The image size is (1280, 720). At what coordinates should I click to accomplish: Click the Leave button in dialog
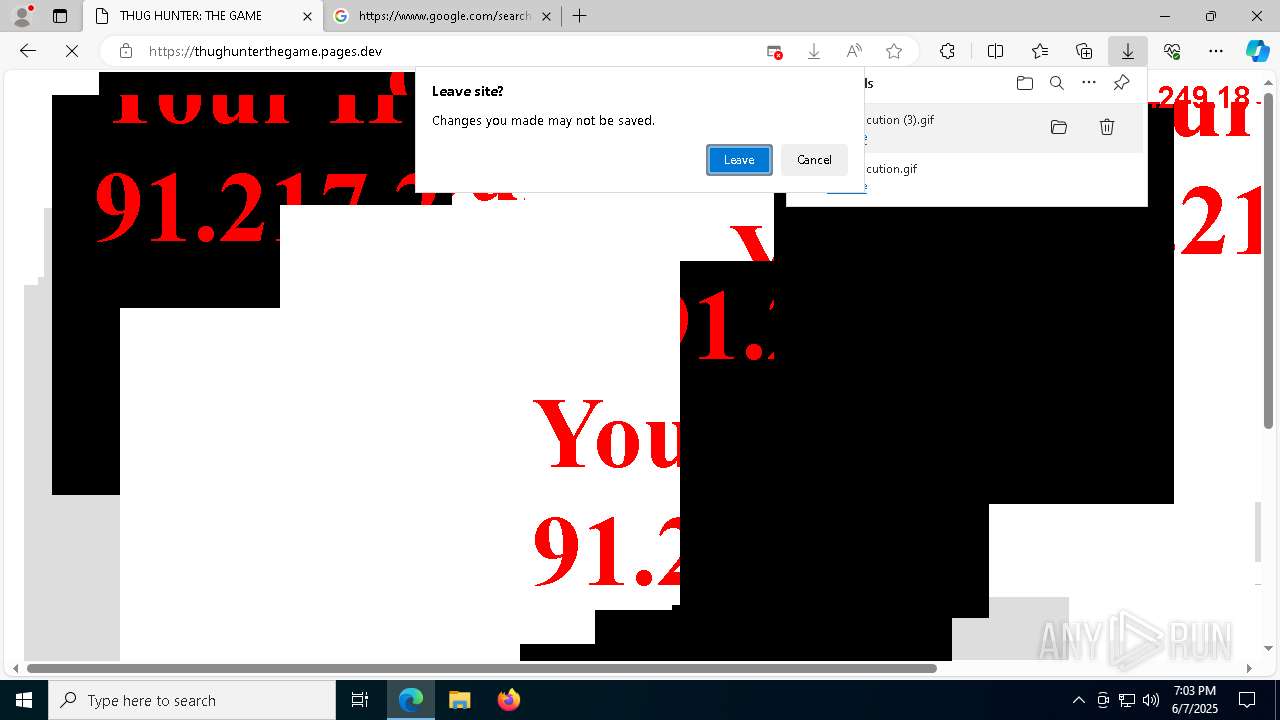[x=739, y=160]
